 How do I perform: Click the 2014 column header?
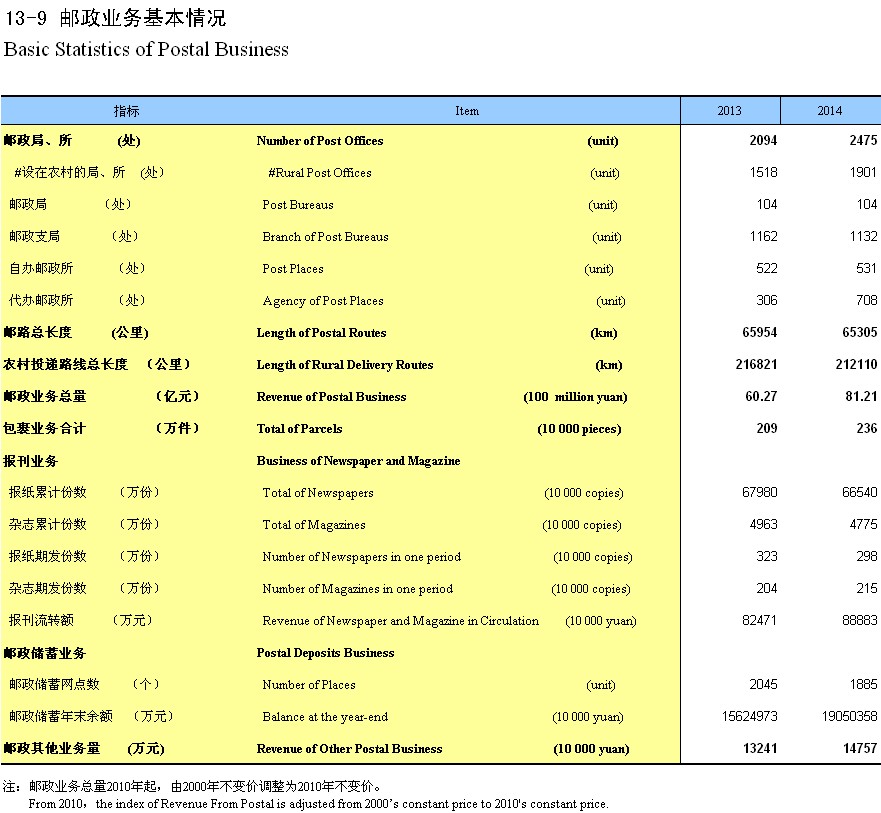click(830, 111)
